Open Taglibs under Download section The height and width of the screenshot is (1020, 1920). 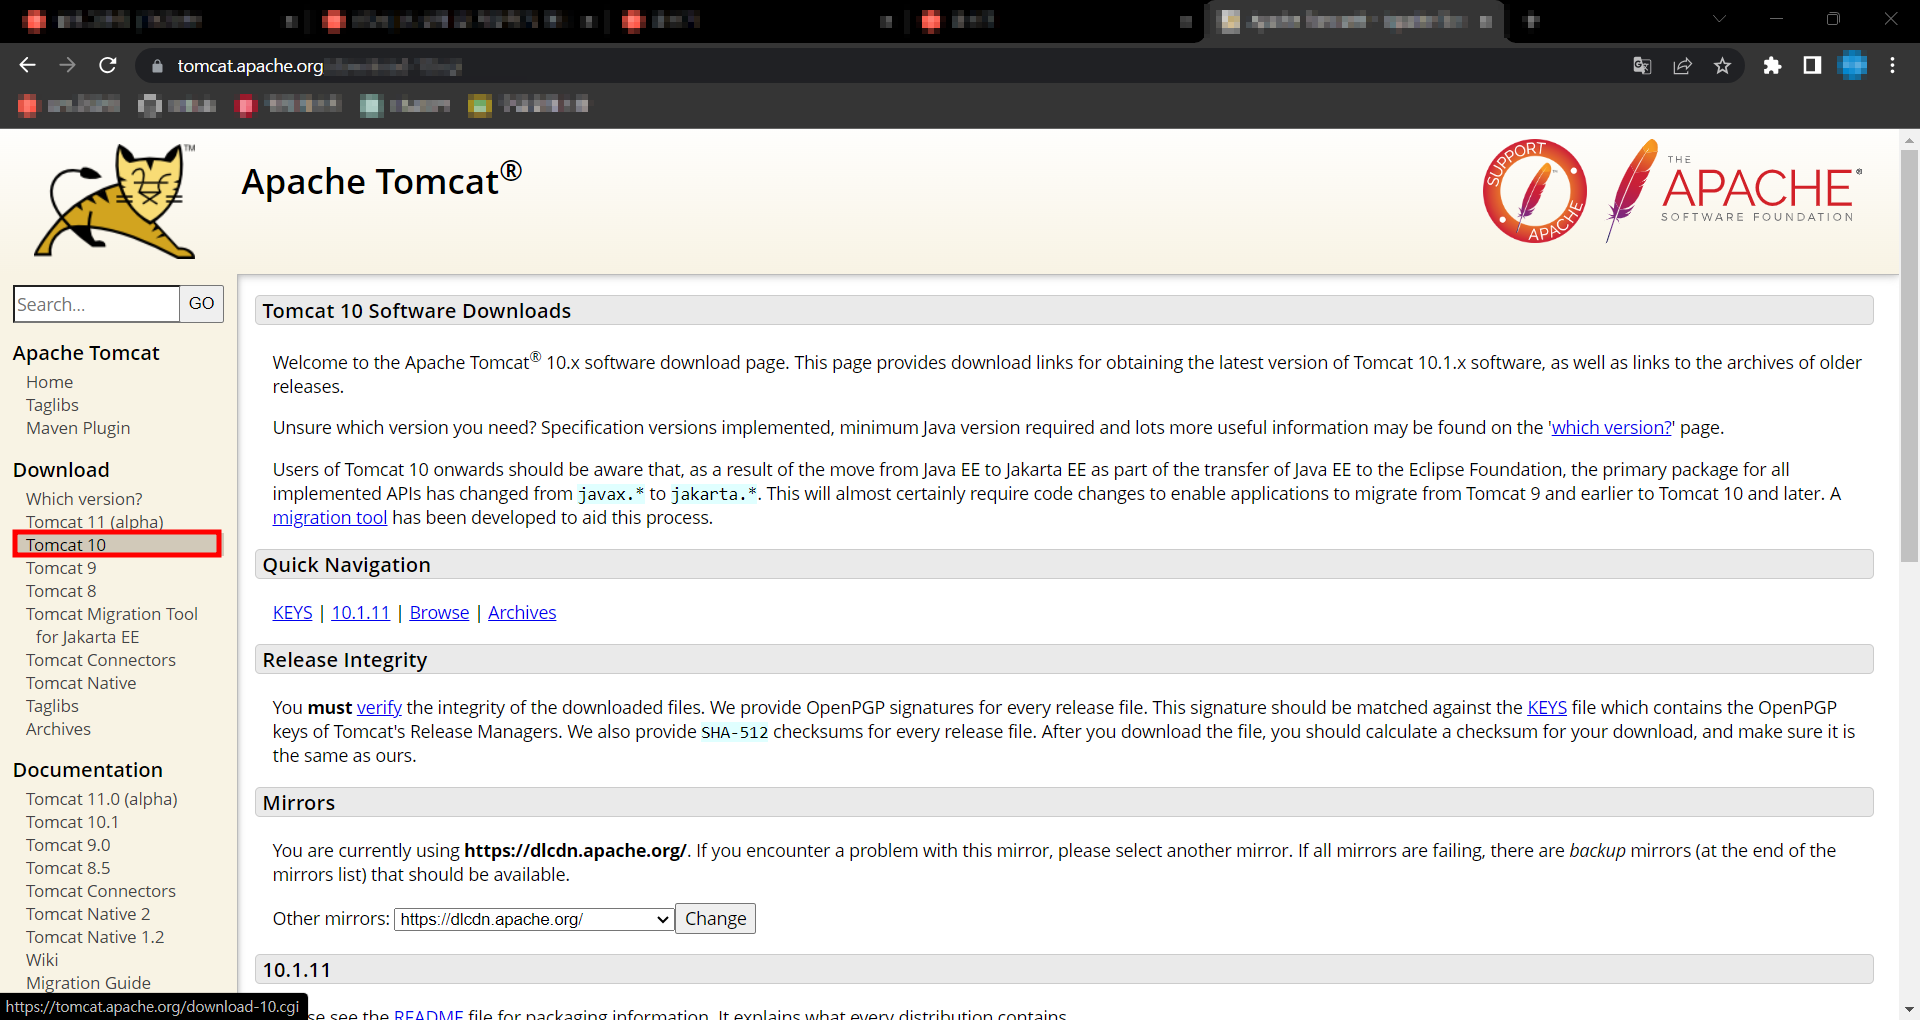pyautogui.click(x=52, y=706)
